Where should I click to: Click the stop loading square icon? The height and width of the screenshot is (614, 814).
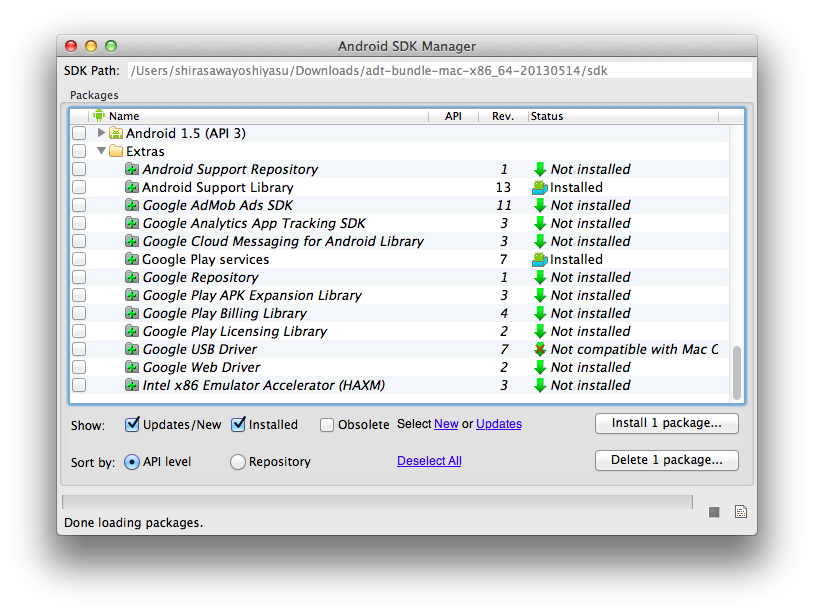point(714,512)
